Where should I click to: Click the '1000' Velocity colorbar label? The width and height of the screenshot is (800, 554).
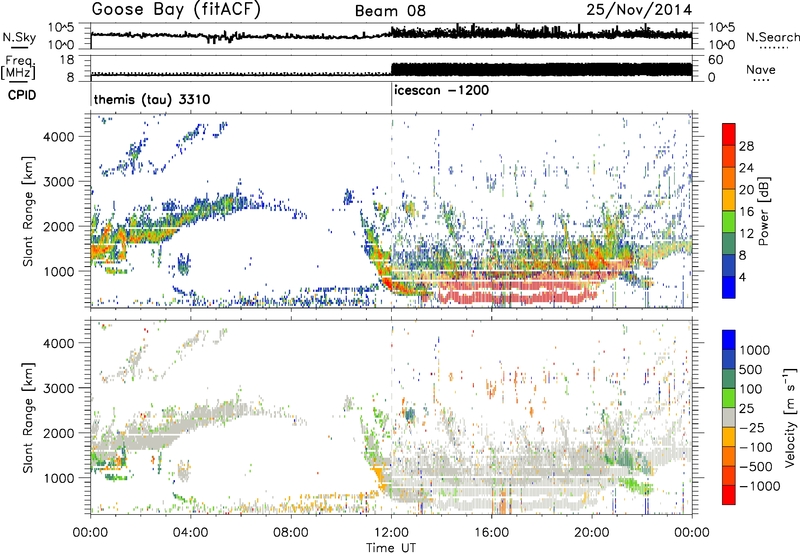point(754,350)
